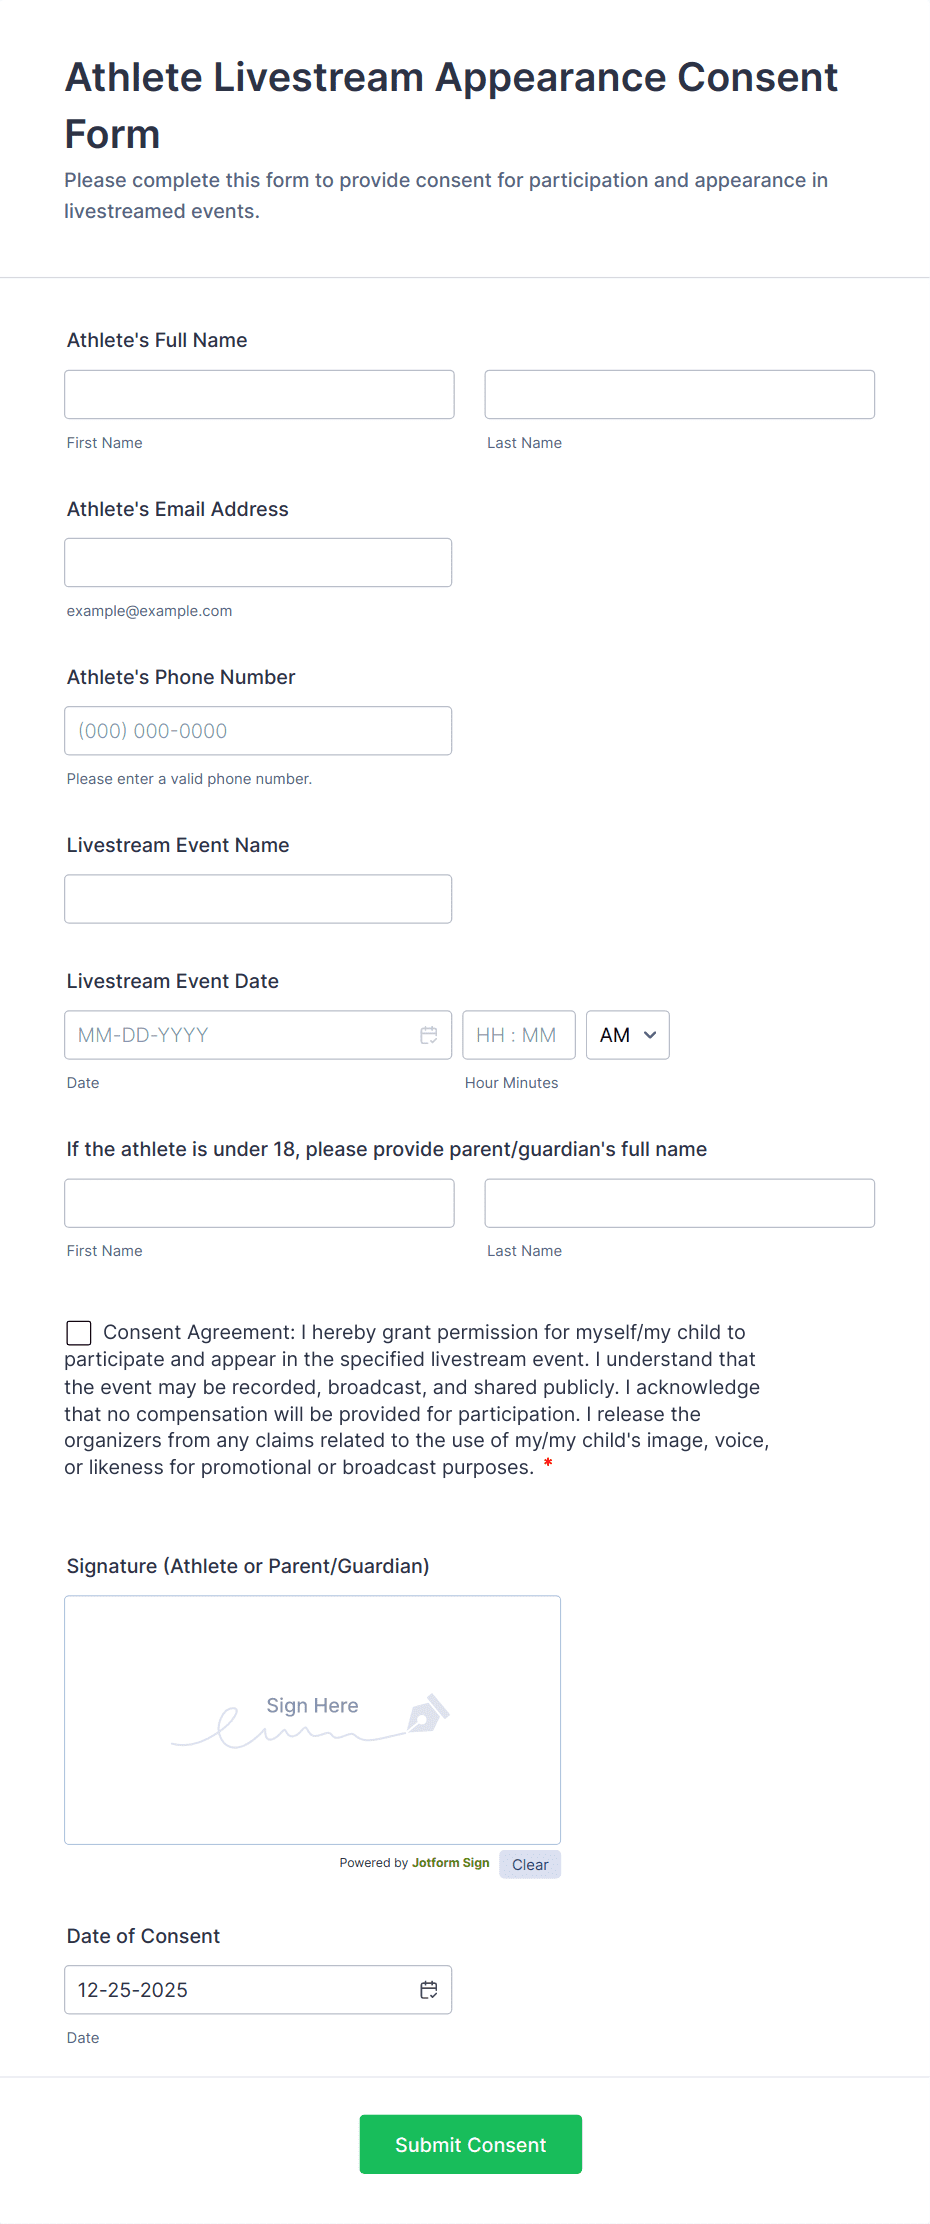Open the Livestream Event Date calendar picker
The width and height of the screenshot is (930, 2224).
click(x=429, y=1035)
